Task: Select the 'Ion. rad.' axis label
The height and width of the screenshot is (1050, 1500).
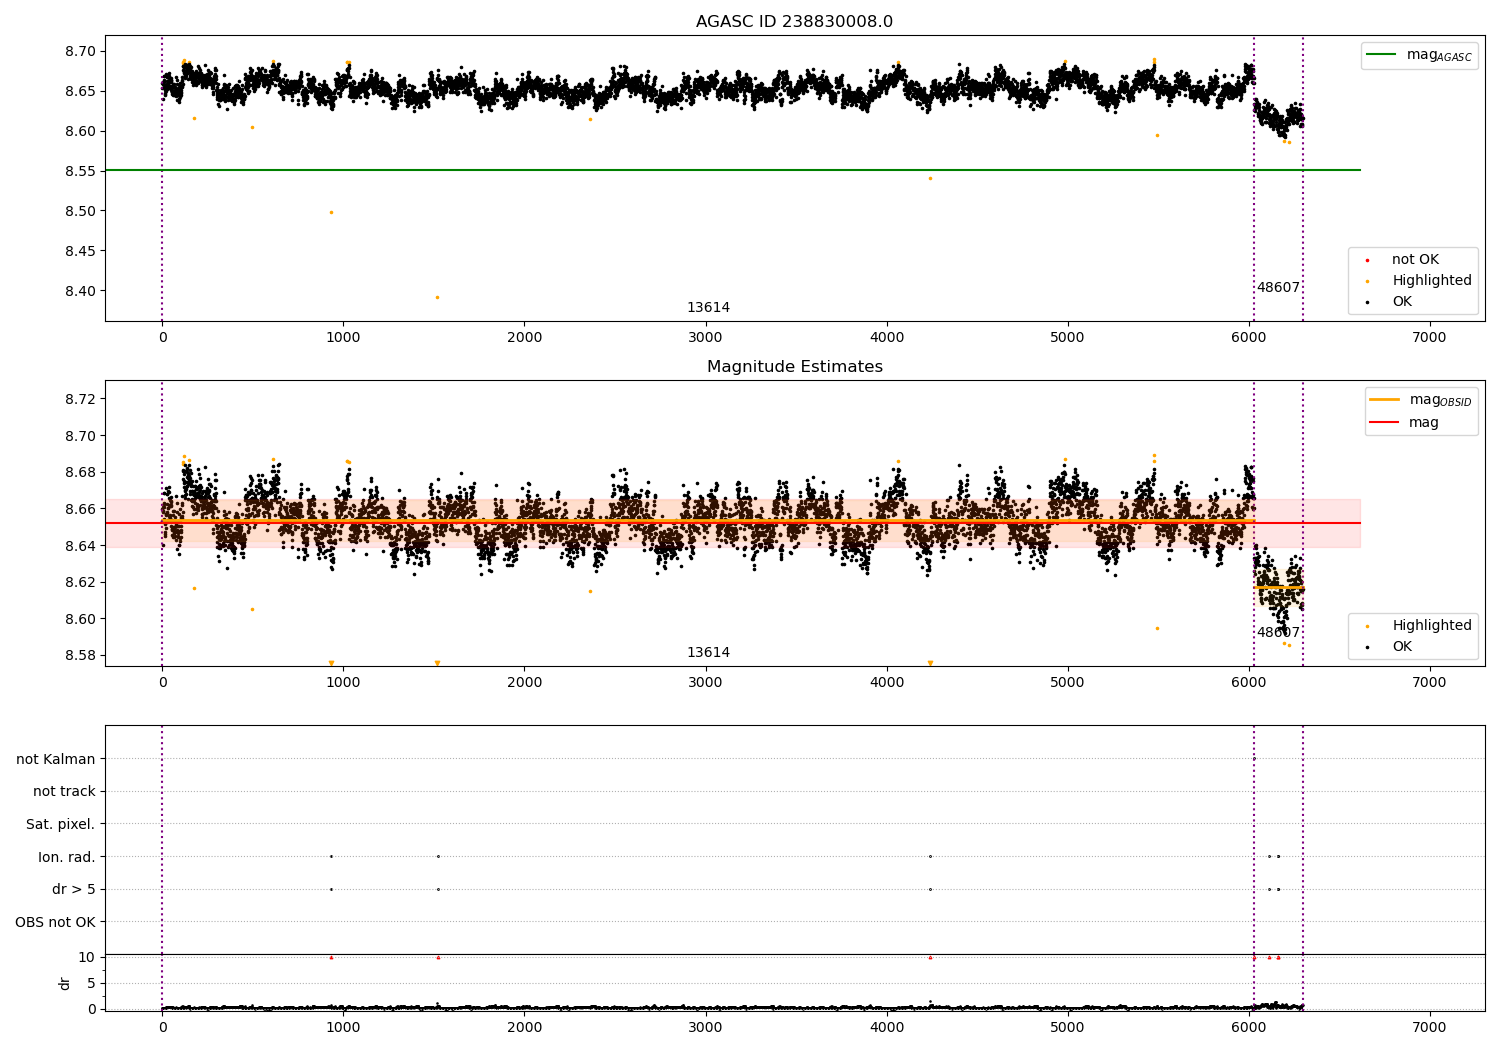Action: pyautogui.click(x=67, y=857)
